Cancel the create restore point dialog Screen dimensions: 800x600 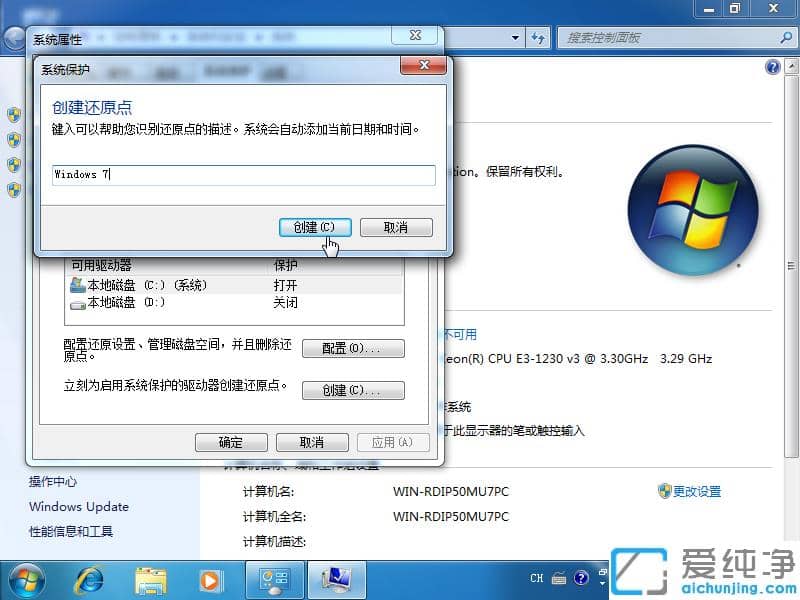point(396,227)
